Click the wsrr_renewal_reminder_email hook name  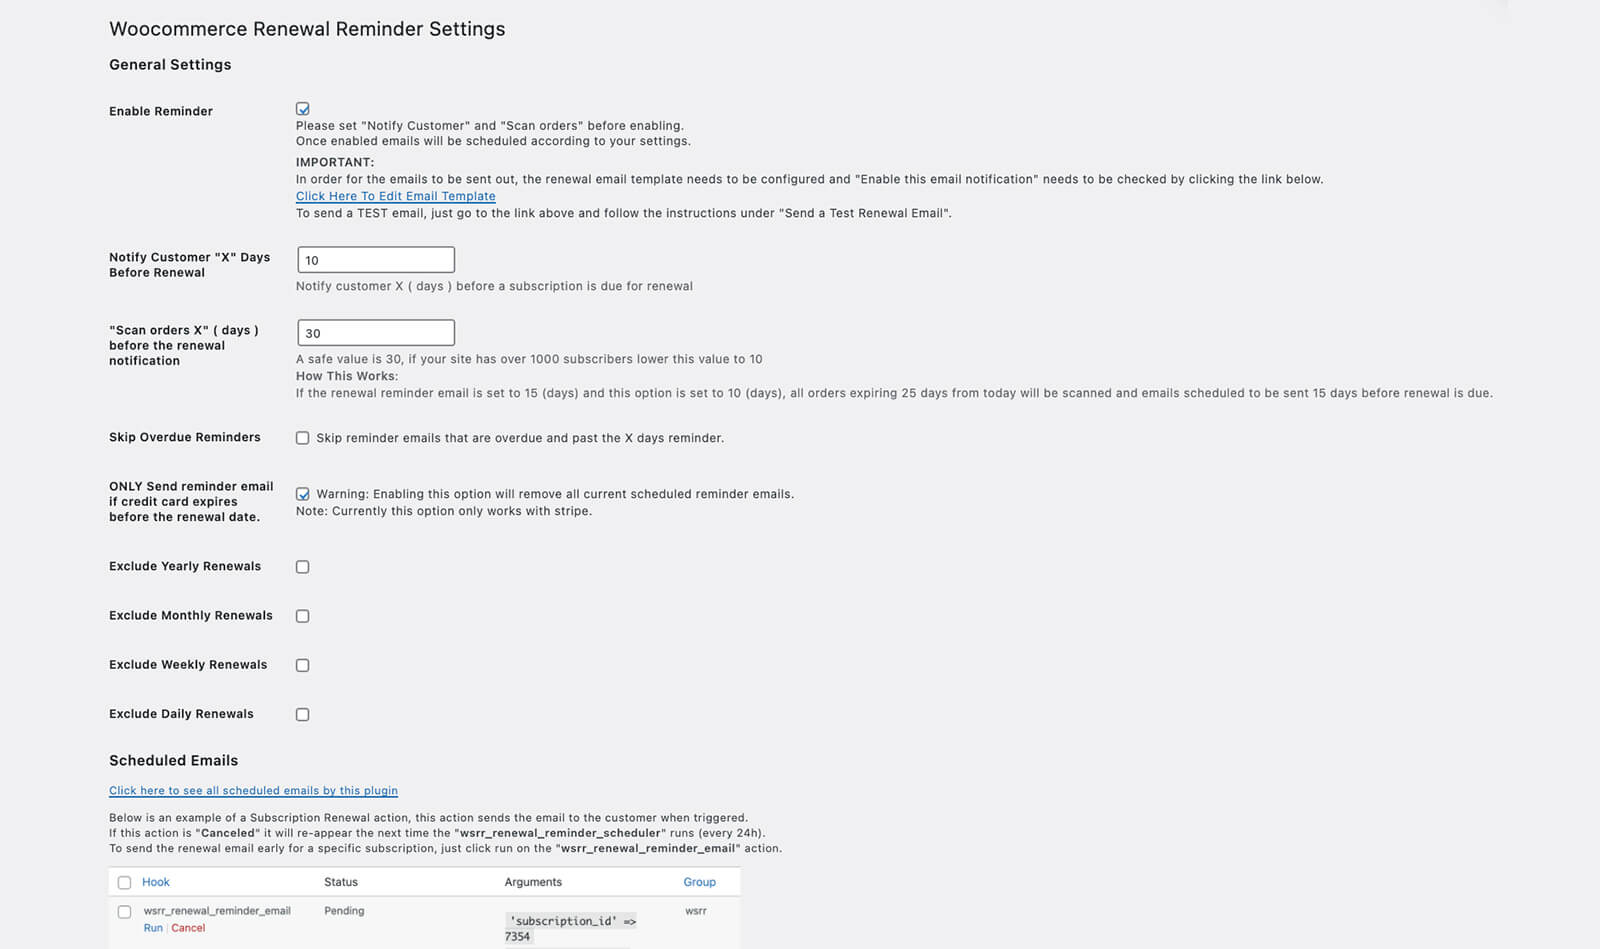click(x=217, y=911)
